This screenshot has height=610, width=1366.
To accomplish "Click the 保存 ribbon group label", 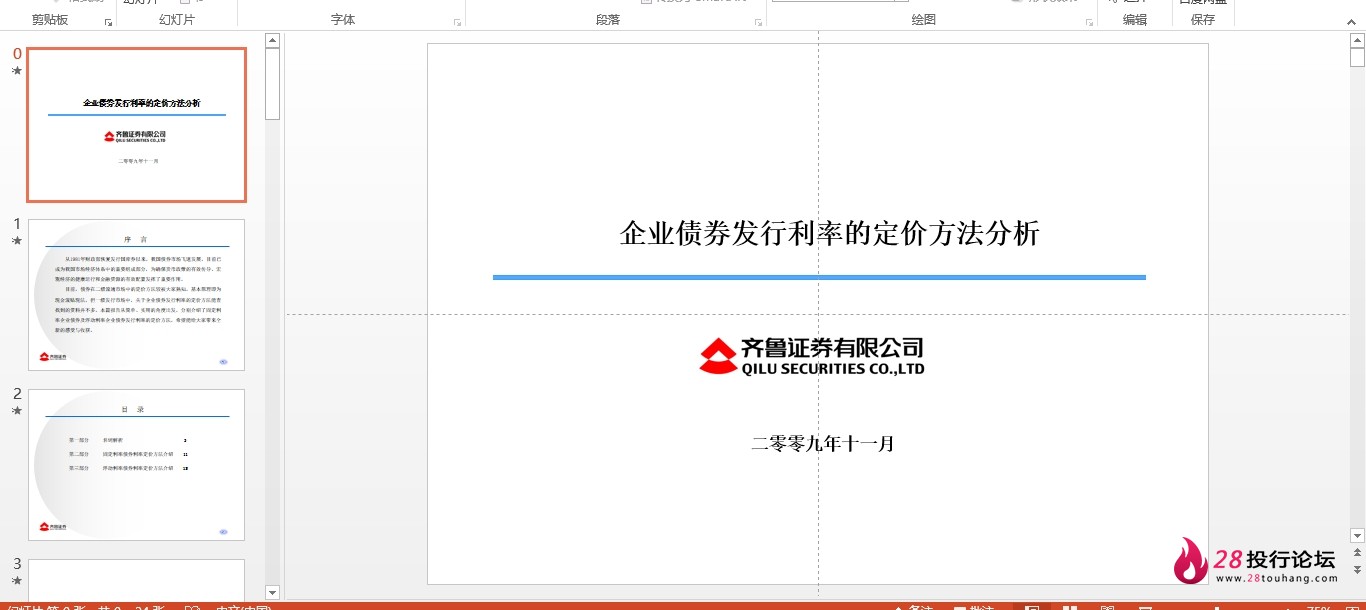I will 1203,20.
